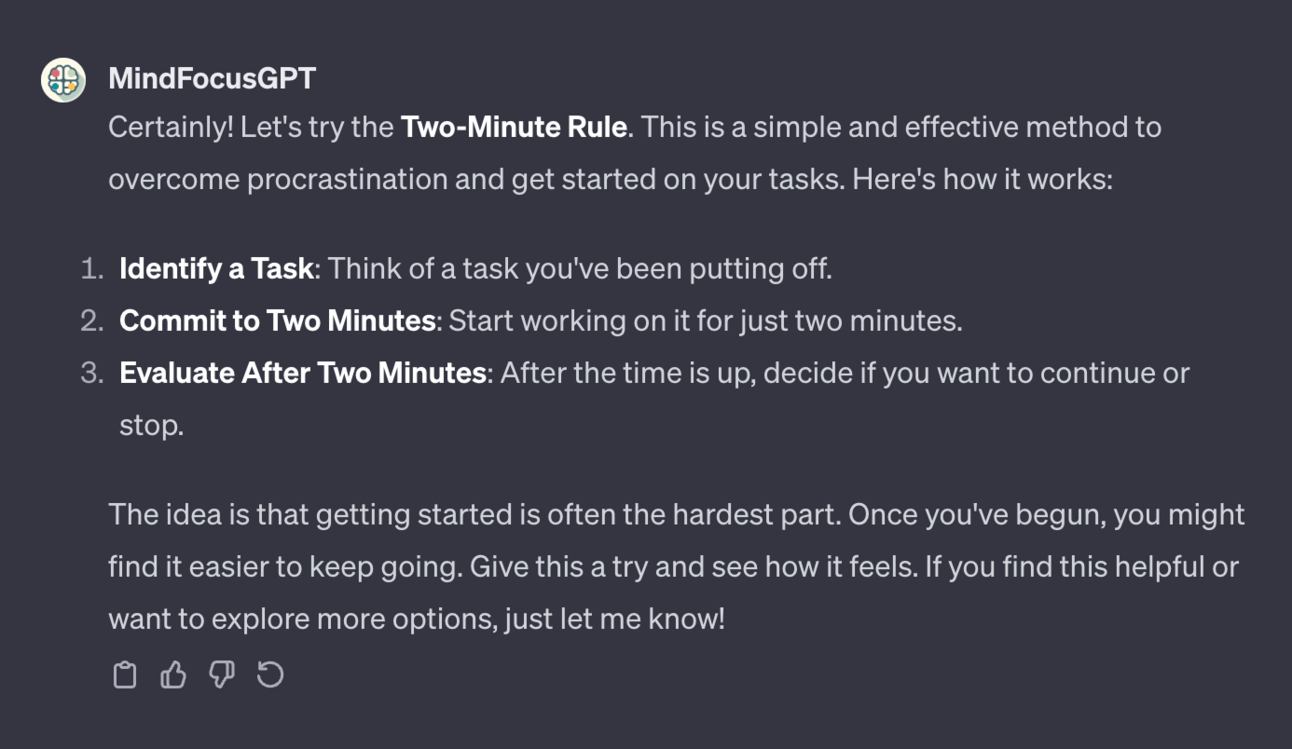
Task: Click list number 3 marker
Action: pos(92,373)
